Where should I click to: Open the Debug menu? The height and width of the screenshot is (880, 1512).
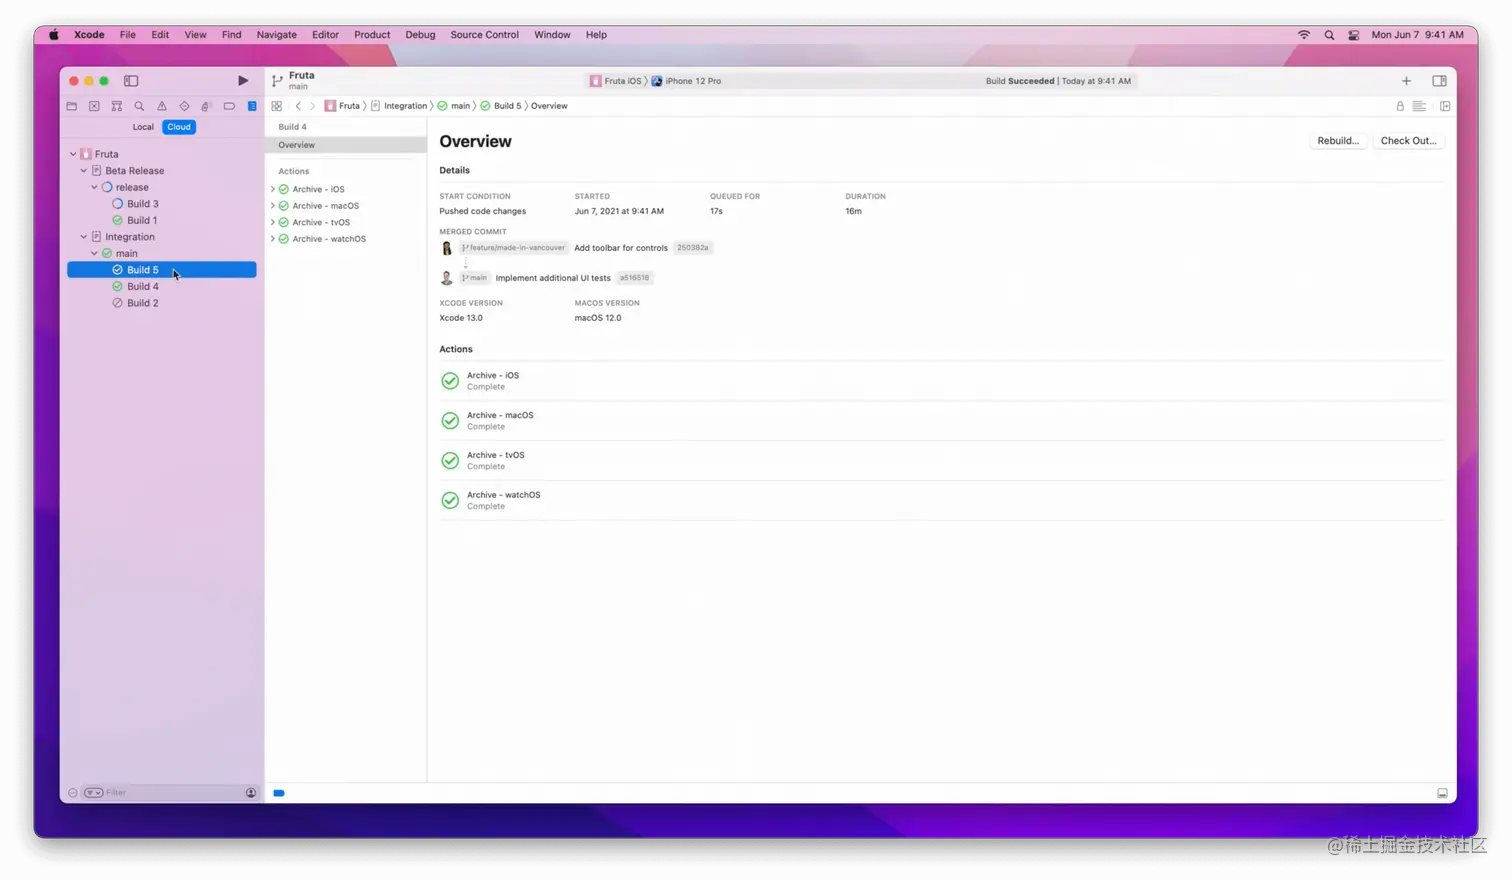click(x=420, y=35)
